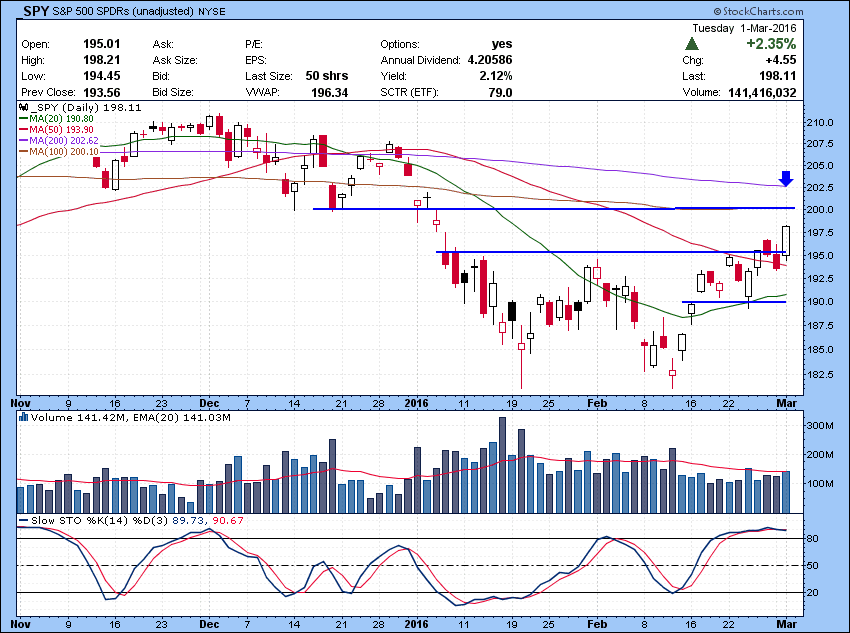850x633 pixels.
Task: Click the bar-chart icon beside the Volume legend
Action: coord(23,417)
